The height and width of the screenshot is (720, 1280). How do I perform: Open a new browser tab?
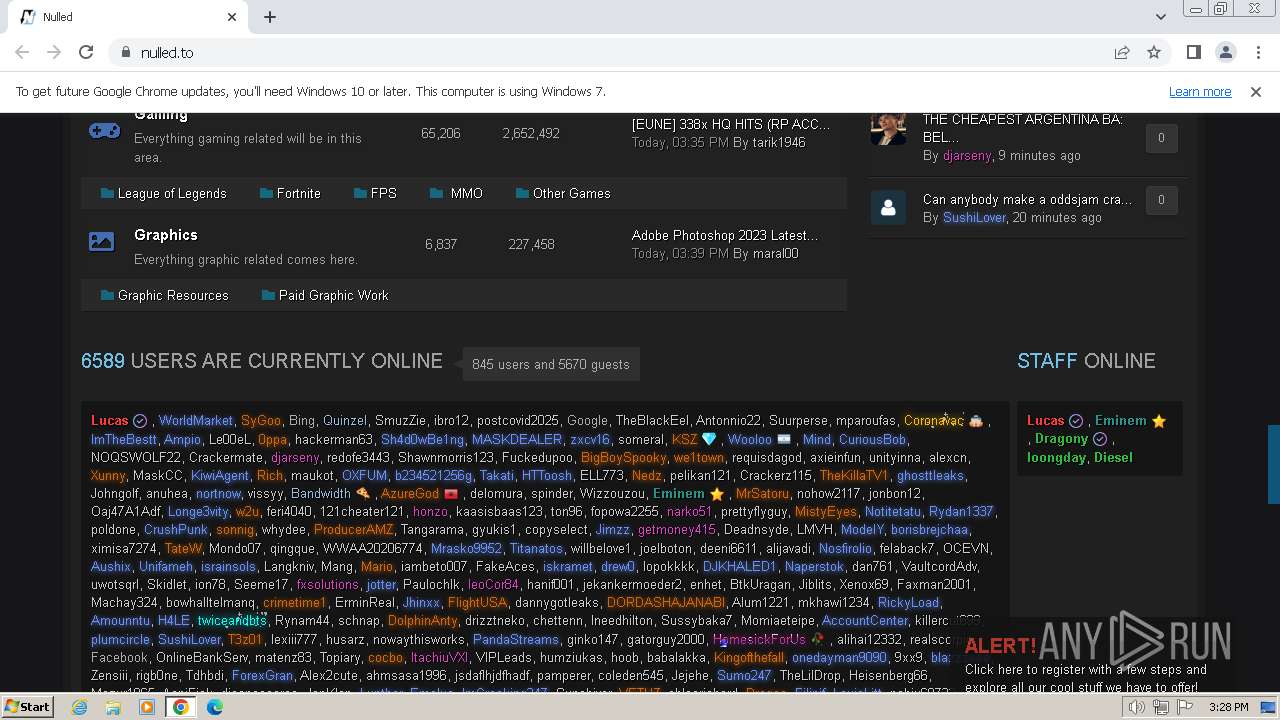pos(270,17)
